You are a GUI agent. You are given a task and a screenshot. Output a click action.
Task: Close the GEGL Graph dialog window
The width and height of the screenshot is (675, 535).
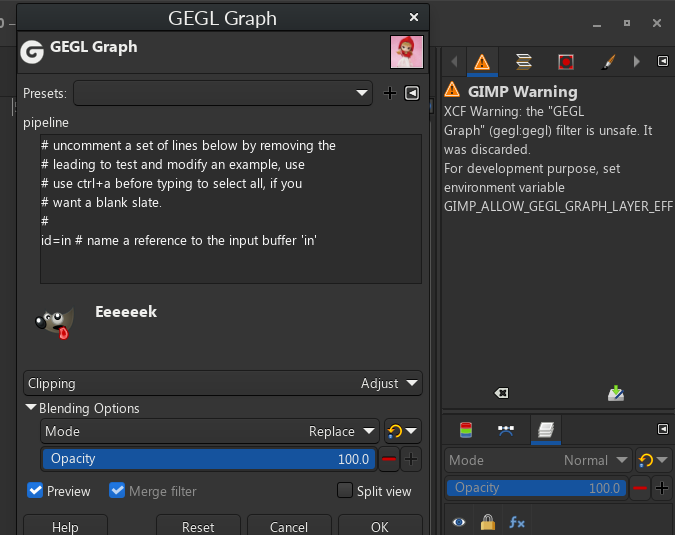click(414, 17)
